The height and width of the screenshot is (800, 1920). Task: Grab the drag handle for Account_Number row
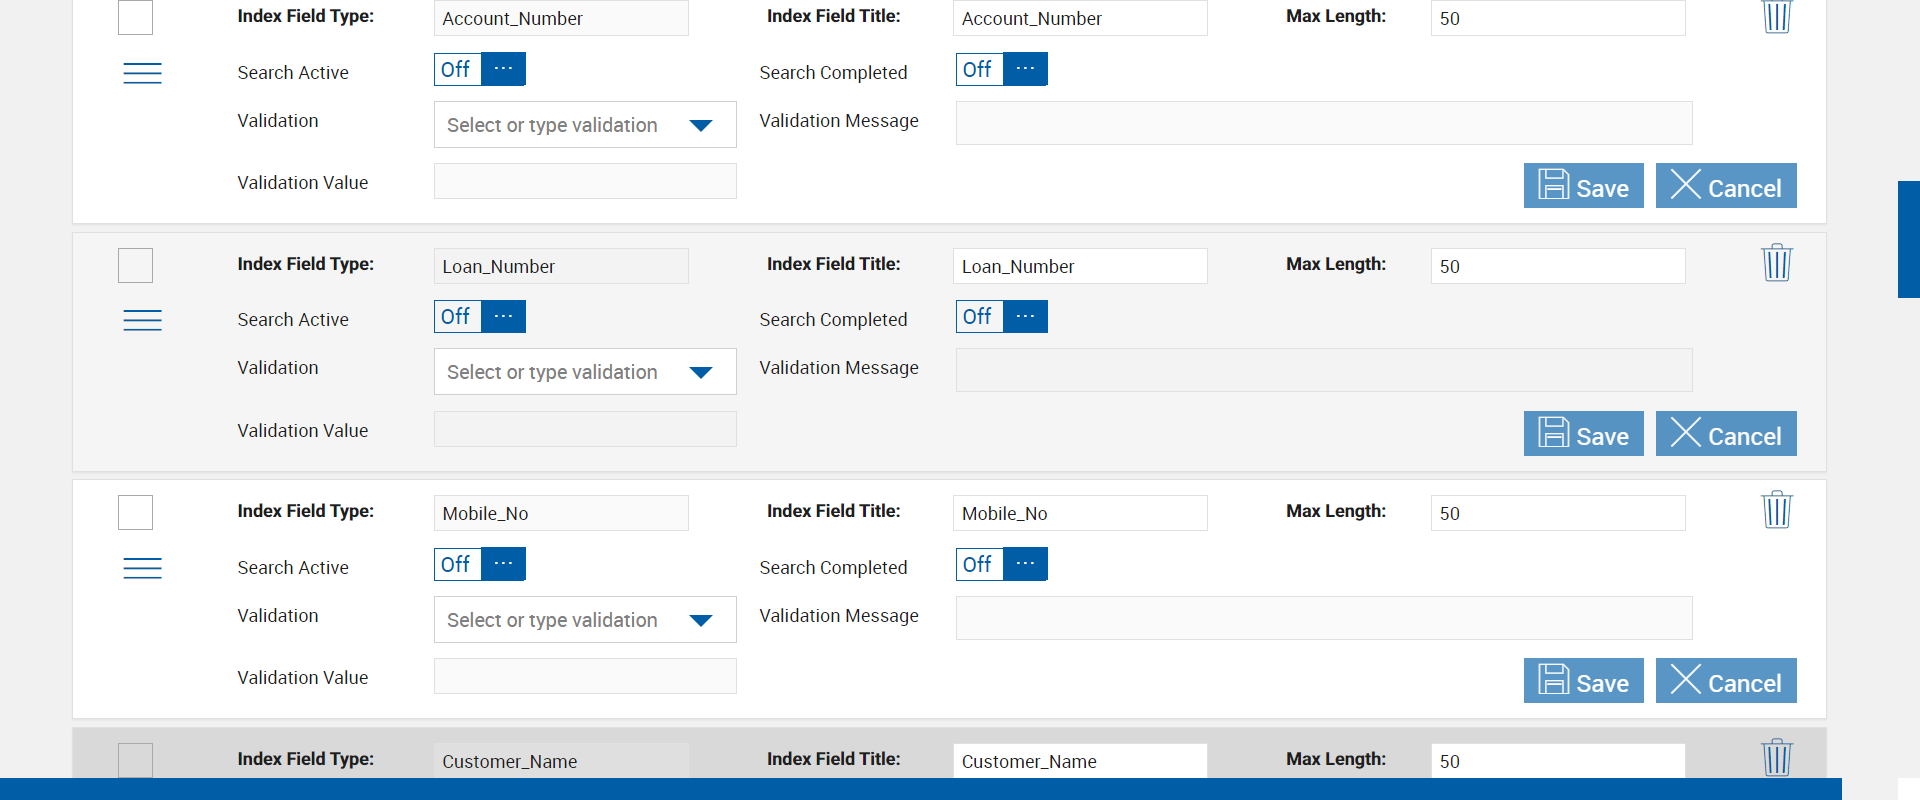(x=142, y=73)
